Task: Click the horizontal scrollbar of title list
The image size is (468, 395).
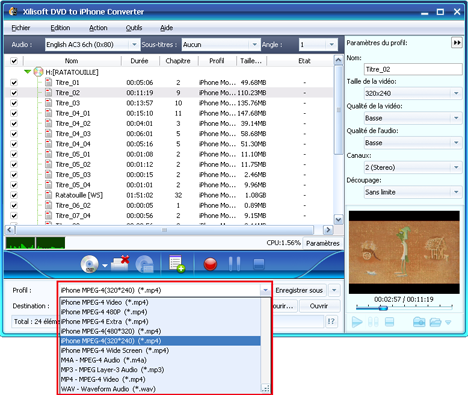Action: click(x=164, y=230)
